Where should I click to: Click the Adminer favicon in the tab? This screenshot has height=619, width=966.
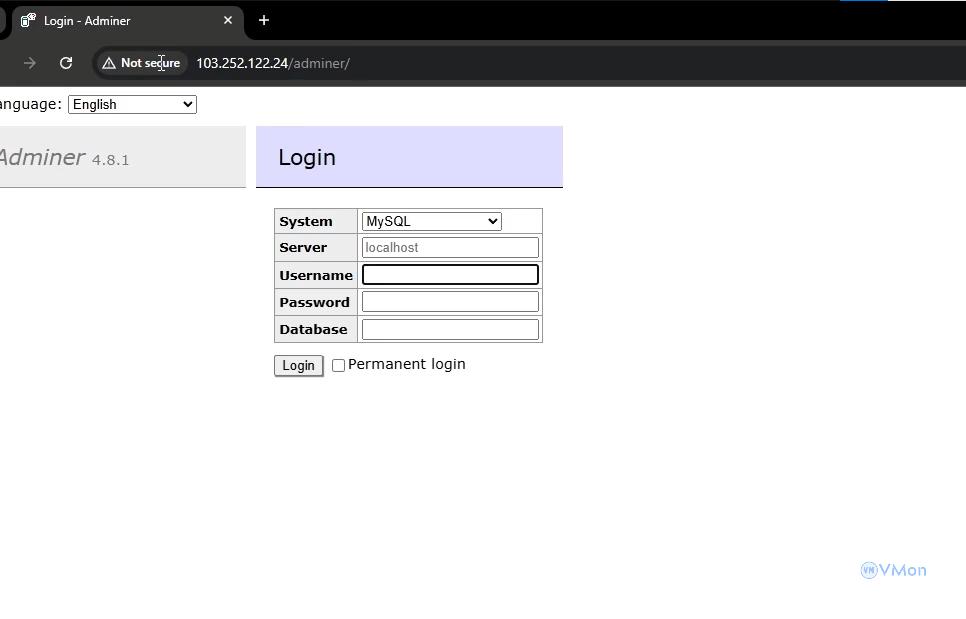point(28,20)
